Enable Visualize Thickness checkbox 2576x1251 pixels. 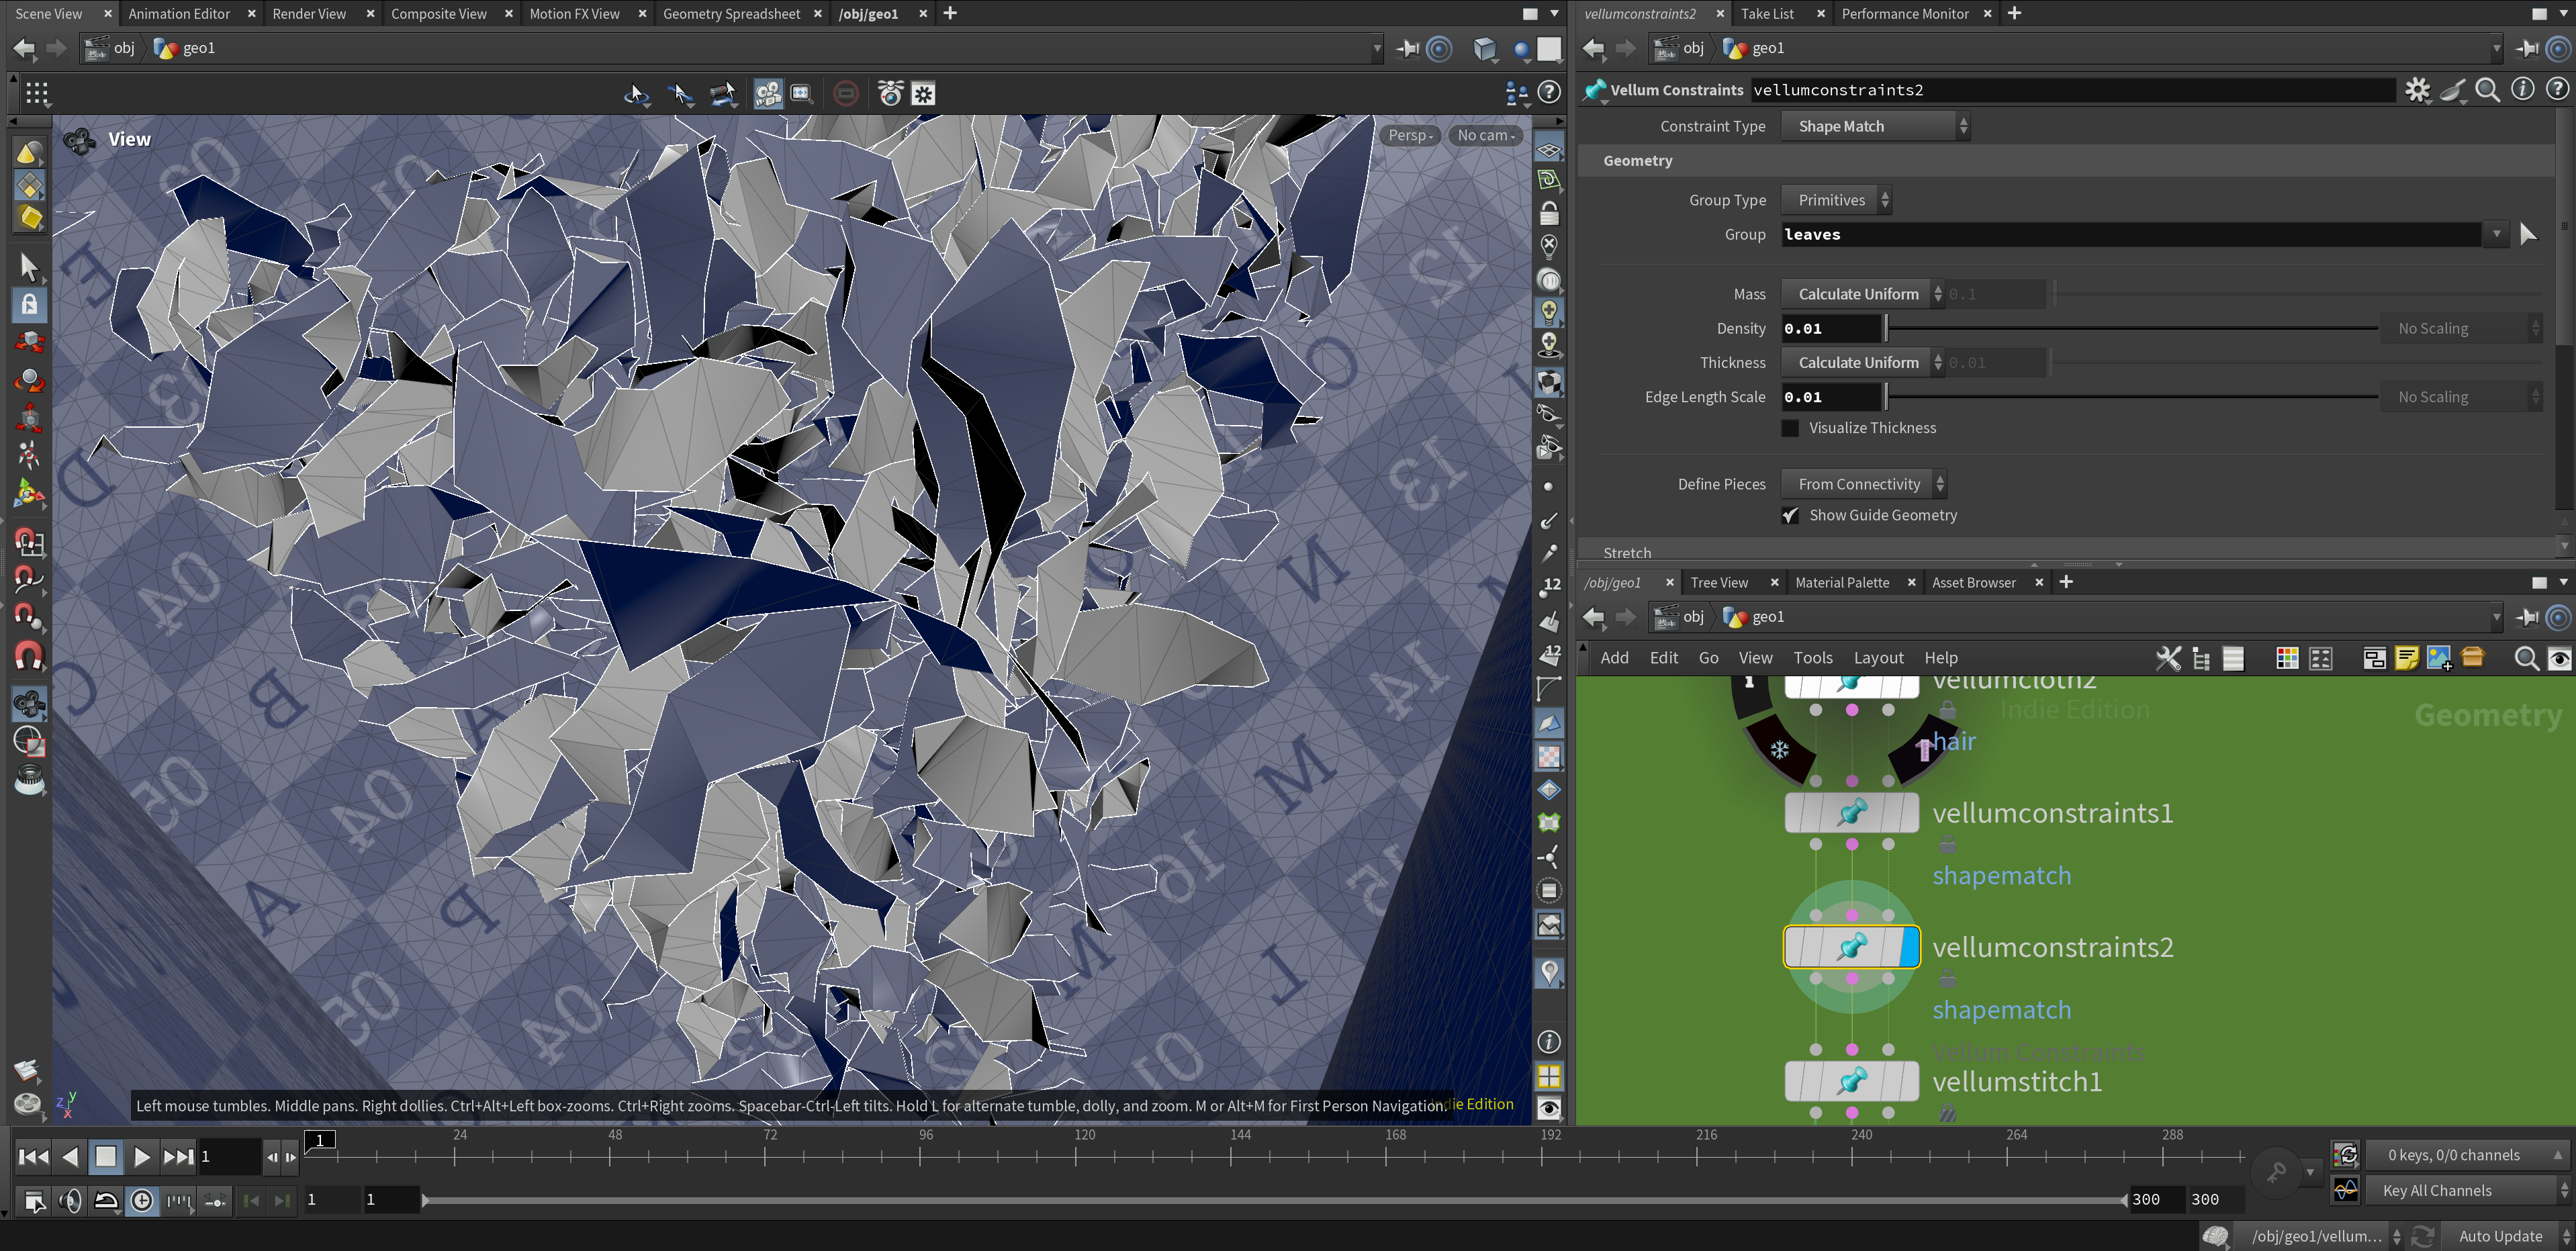(1790, 428)
